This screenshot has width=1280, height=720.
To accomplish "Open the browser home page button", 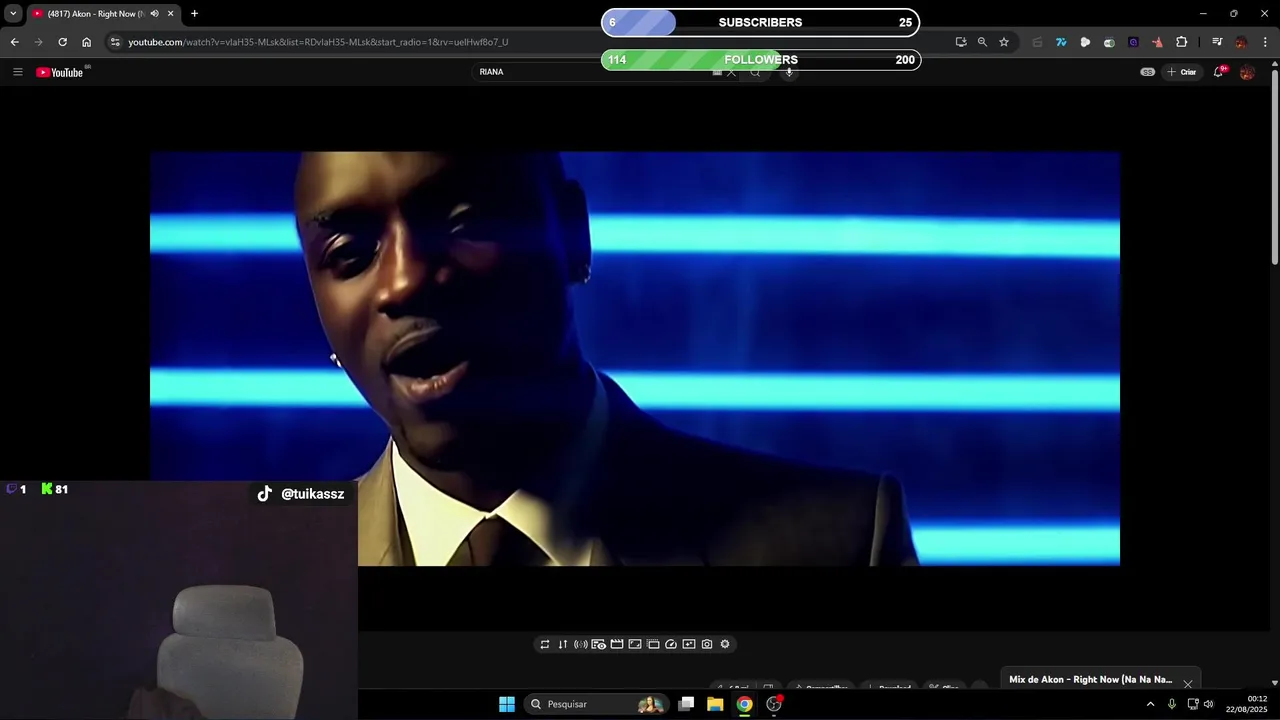I will pyautogui.click(x=86, y=42).
